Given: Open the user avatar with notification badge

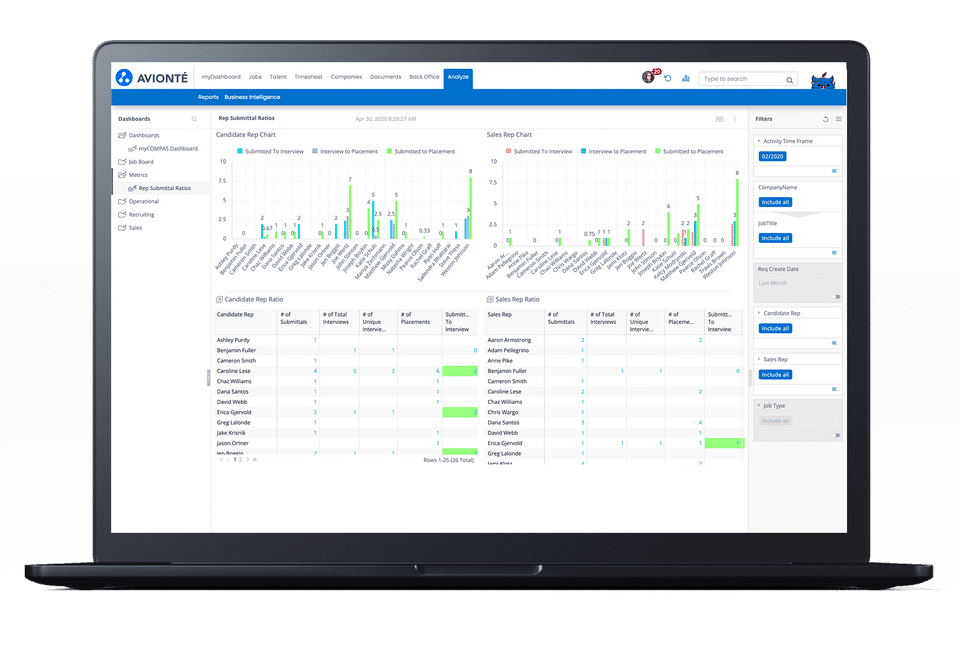Looking at the screenshot, I should pos(648,77).
